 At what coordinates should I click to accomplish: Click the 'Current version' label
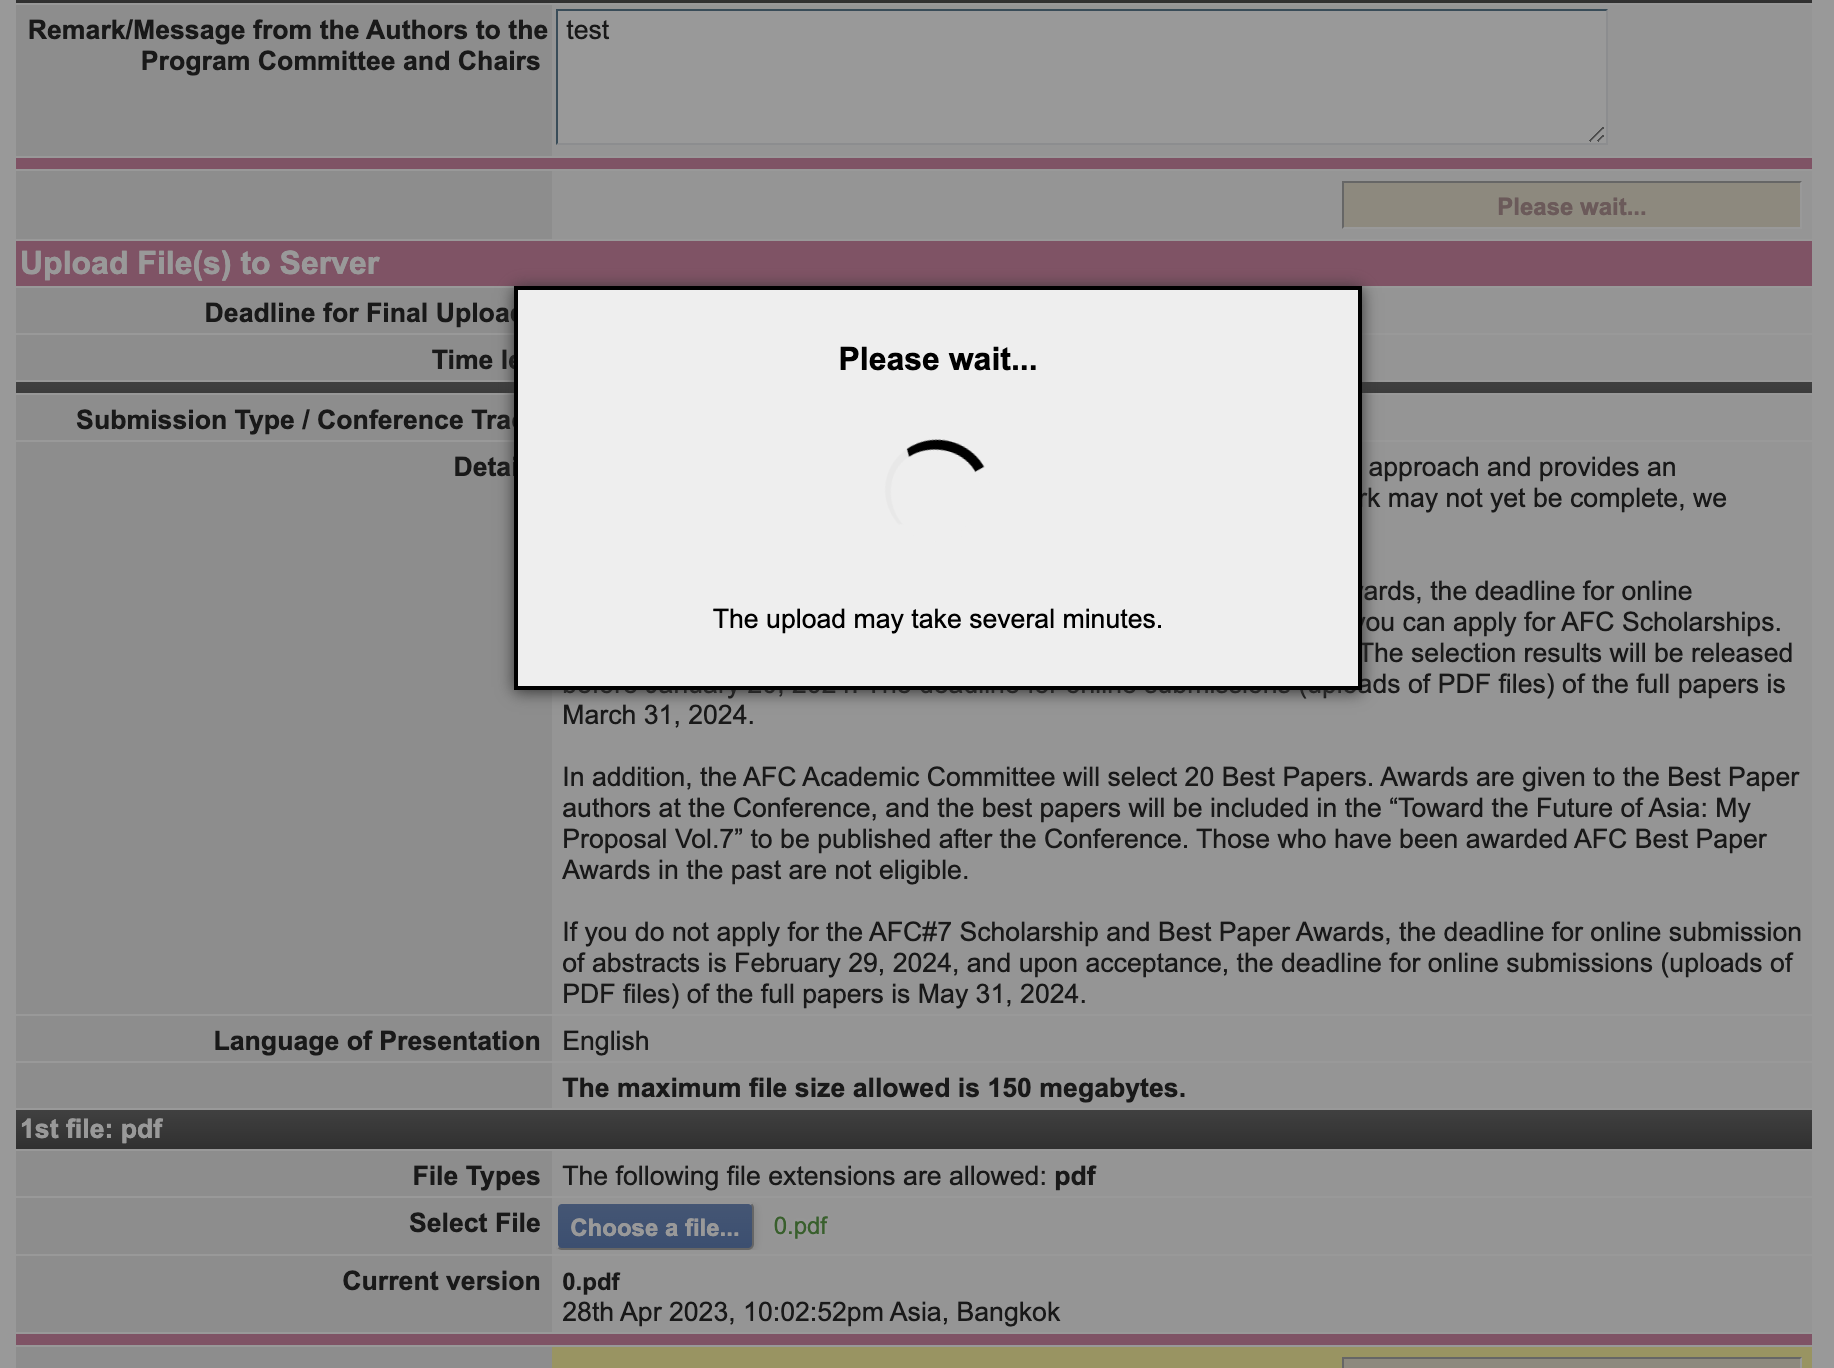tap(441, 1281)
